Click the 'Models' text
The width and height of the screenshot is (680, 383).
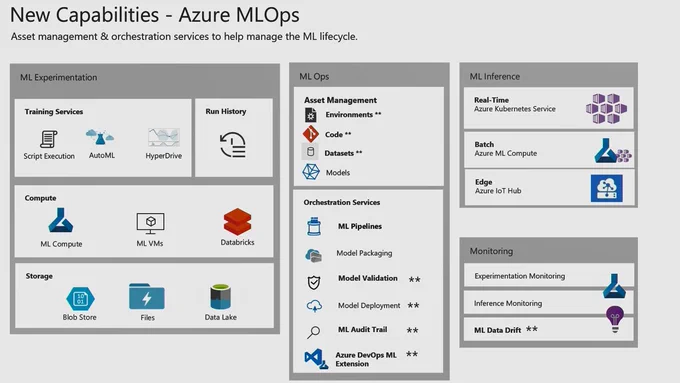[338, 173]
